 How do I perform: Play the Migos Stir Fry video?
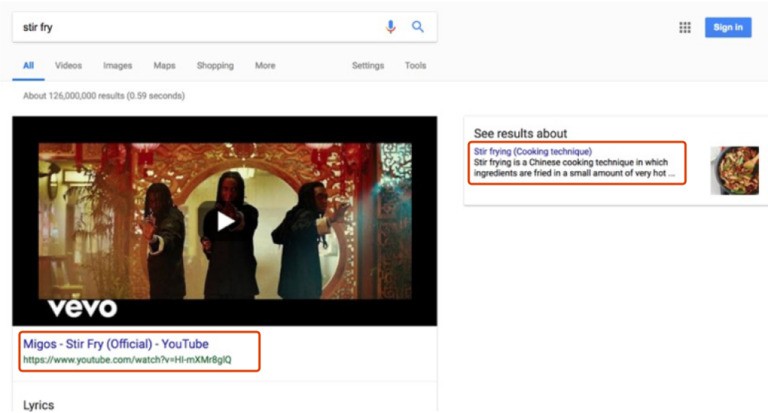pos(224,221)
